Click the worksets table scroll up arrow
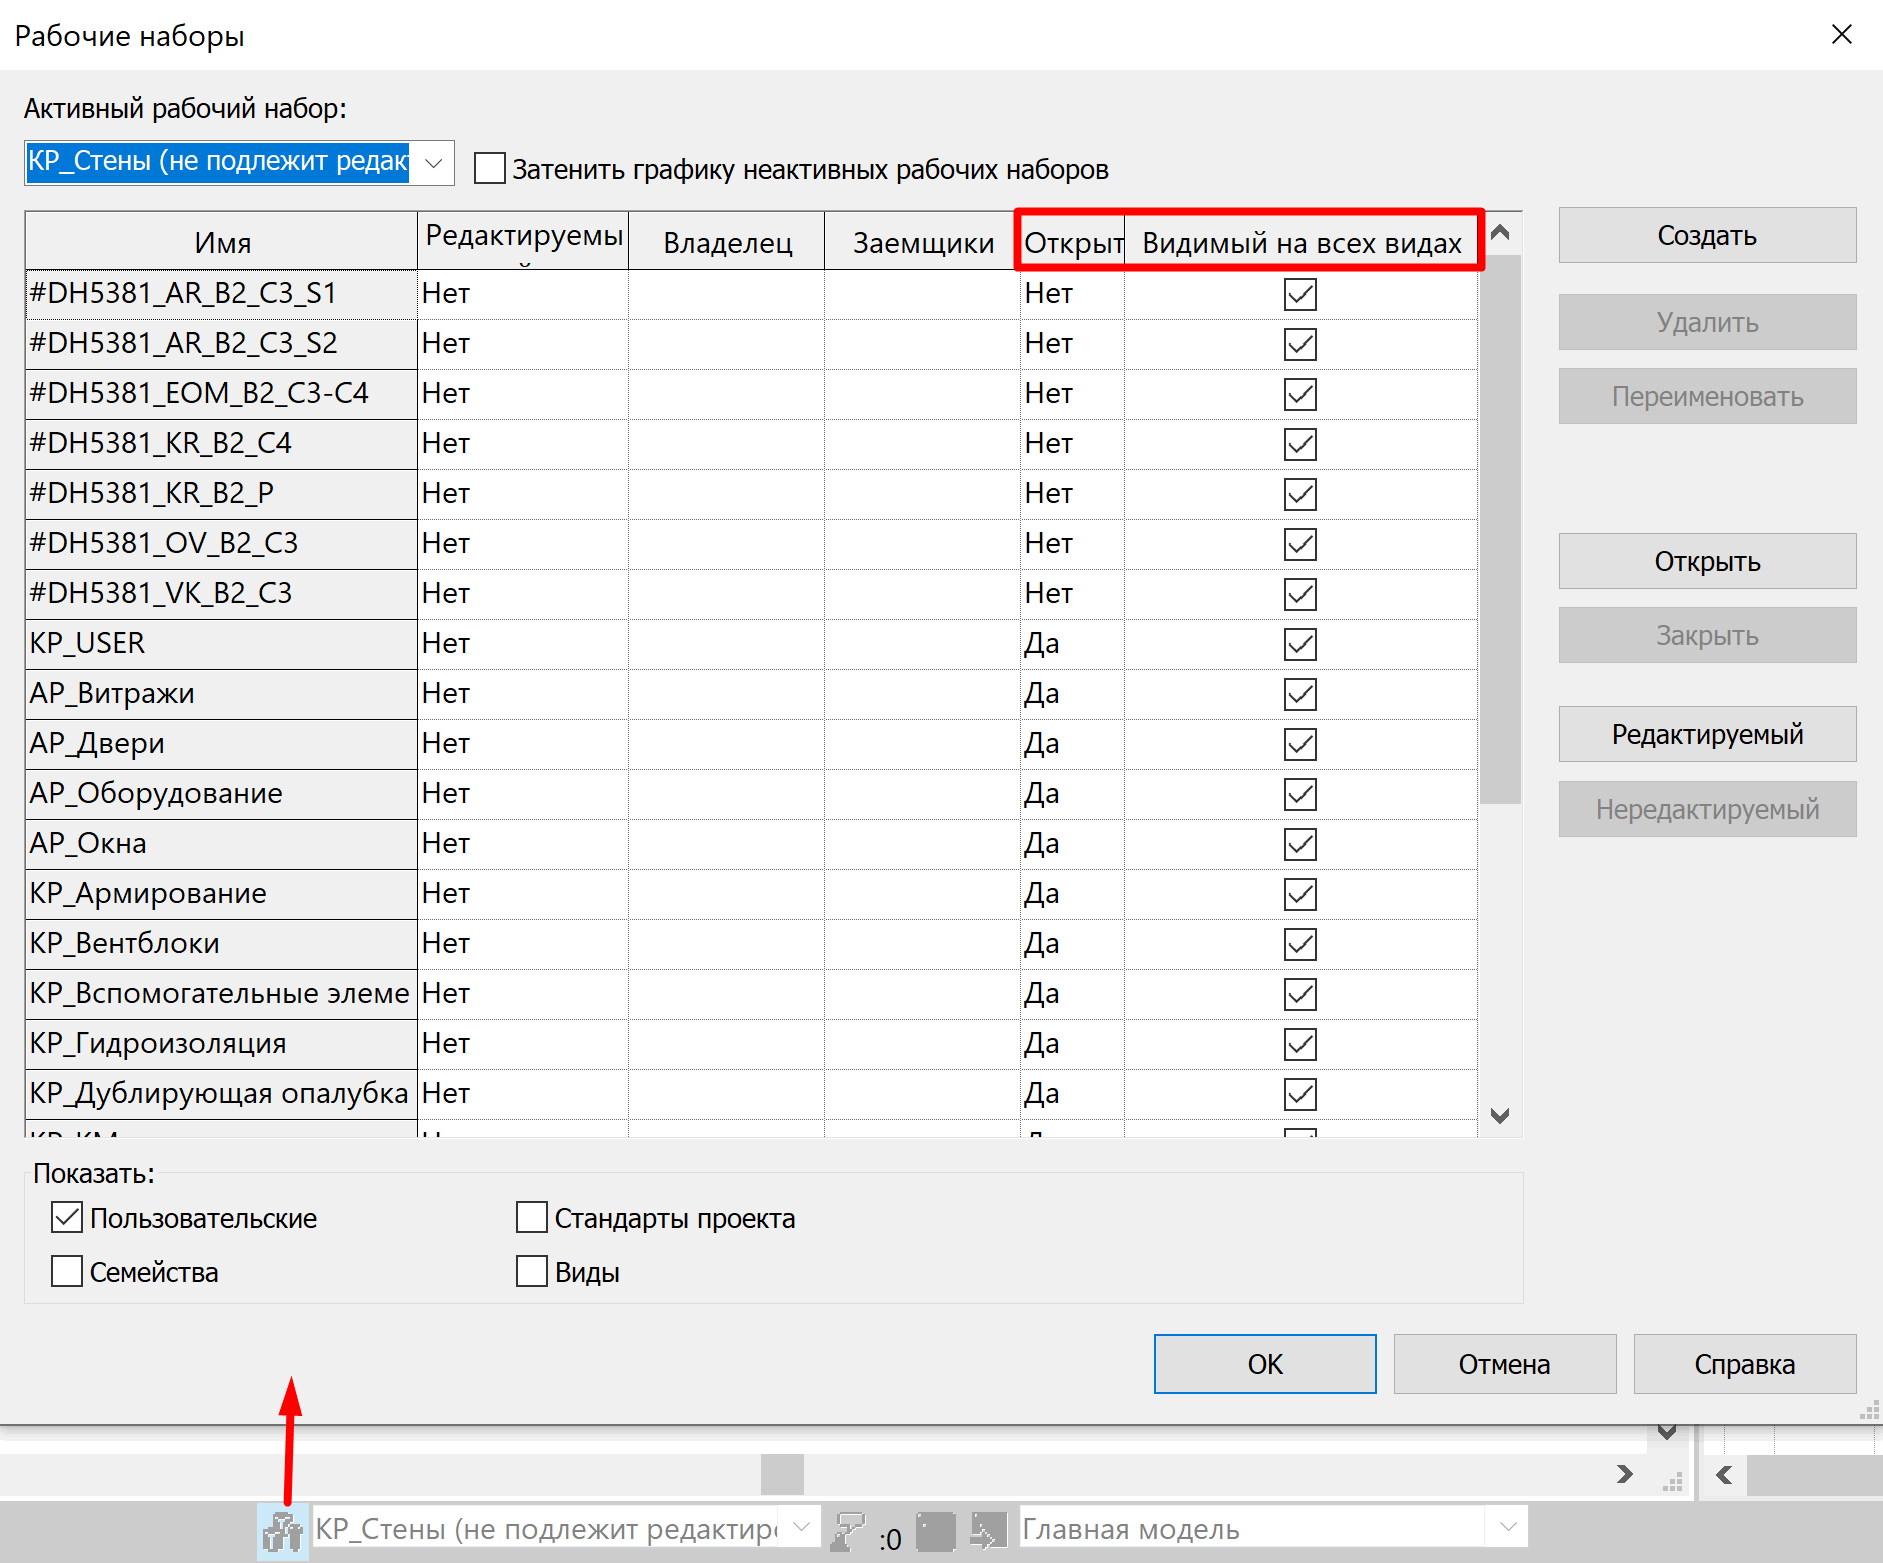 point(1500,234)
